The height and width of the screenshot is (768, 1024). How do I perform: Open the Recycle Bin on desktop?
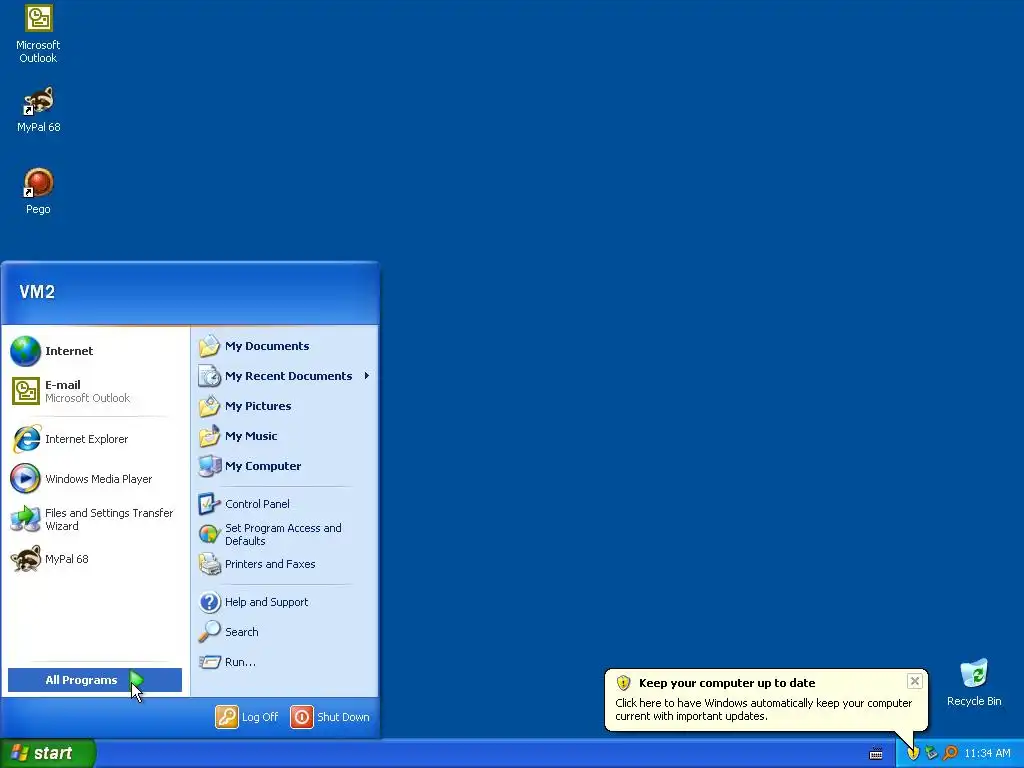point(974,682)
